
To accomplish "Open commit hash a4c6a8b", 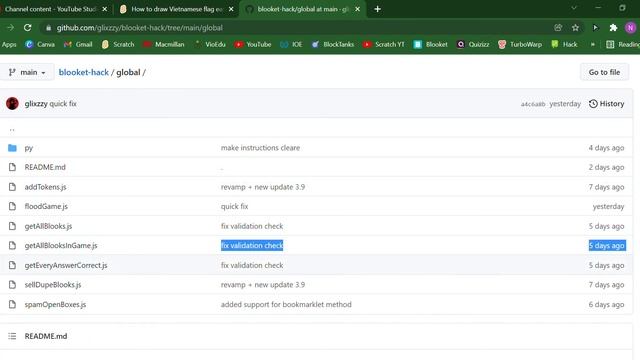I will [x=533, y=104].
